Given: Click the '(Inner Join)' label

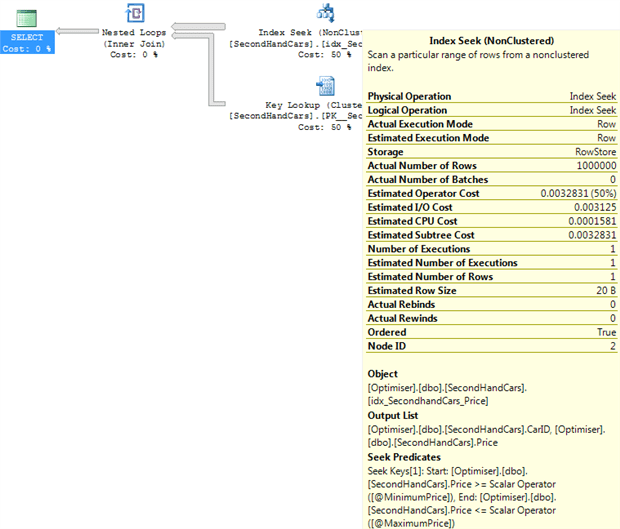Looking at the screenshot, I should [x=134, y=44].
